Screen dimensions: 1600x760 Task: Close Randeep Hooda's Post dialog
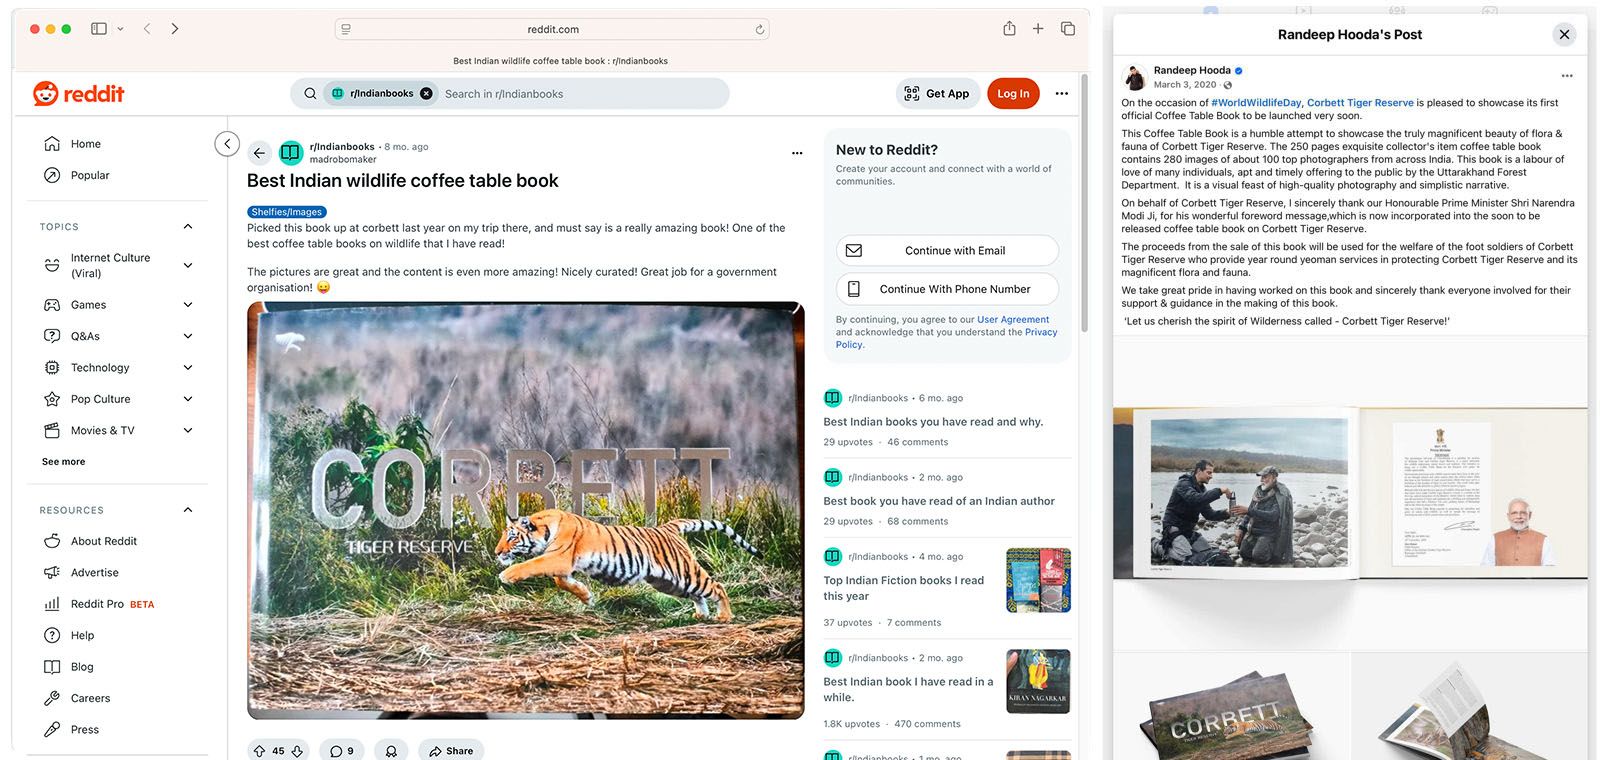point(1565,35)
